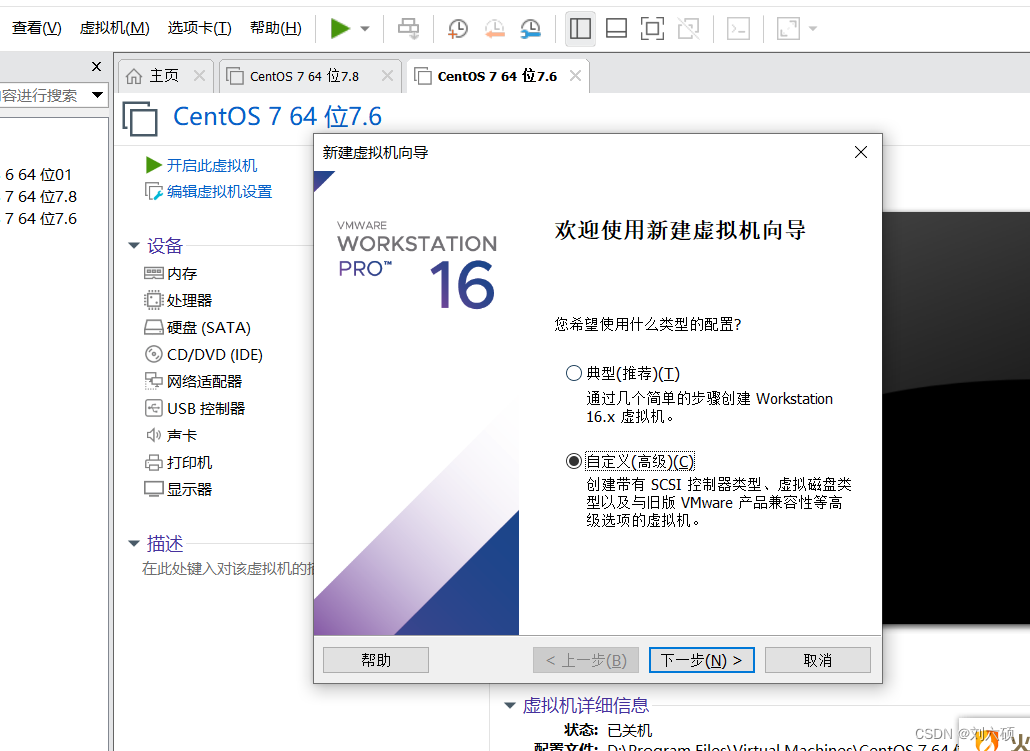This screenshot has width=1030, height=751.
Task: Click the USB 控制器 icon
Action: coord(154,408)
